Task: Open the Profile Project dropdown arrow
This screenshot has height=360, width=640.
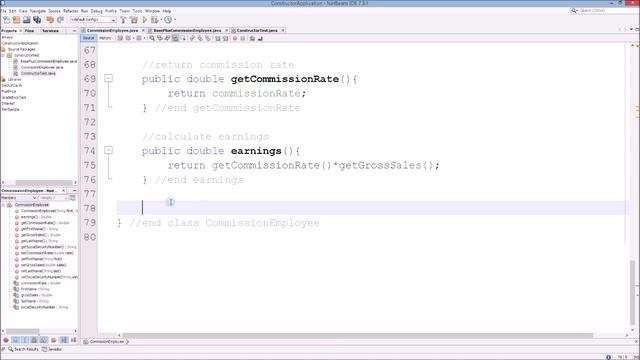Action: (x=175, y=20)
